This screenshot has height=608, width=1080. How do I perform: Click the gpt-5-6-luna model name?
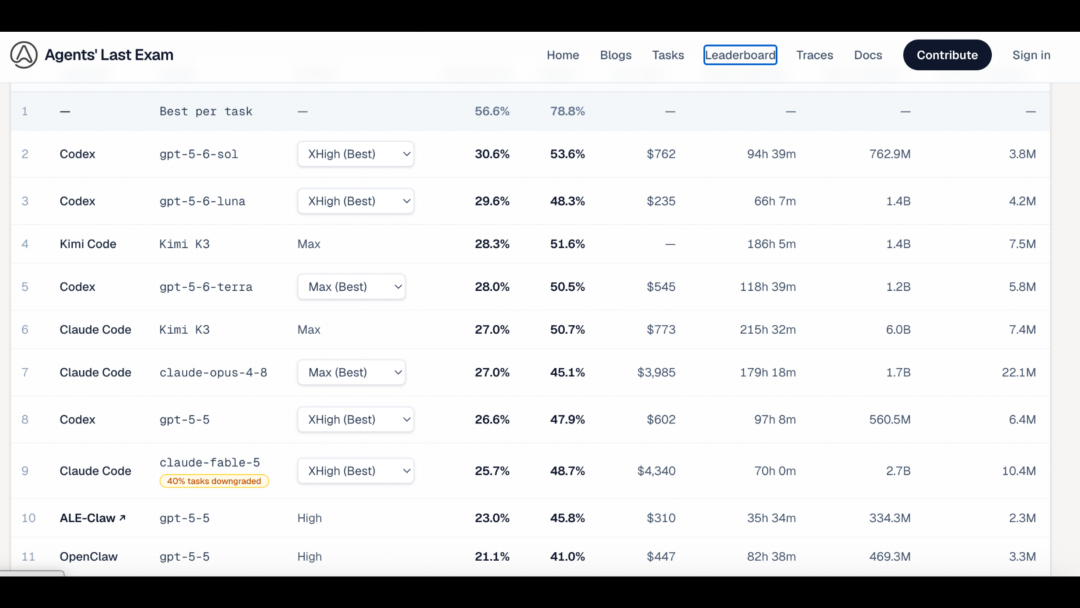click(x=202, y=201)
